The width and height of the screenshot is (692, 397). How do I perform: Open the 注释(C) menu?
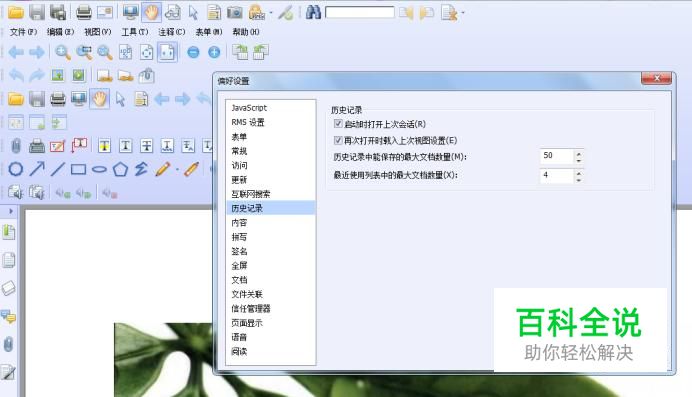pos(172,32)
